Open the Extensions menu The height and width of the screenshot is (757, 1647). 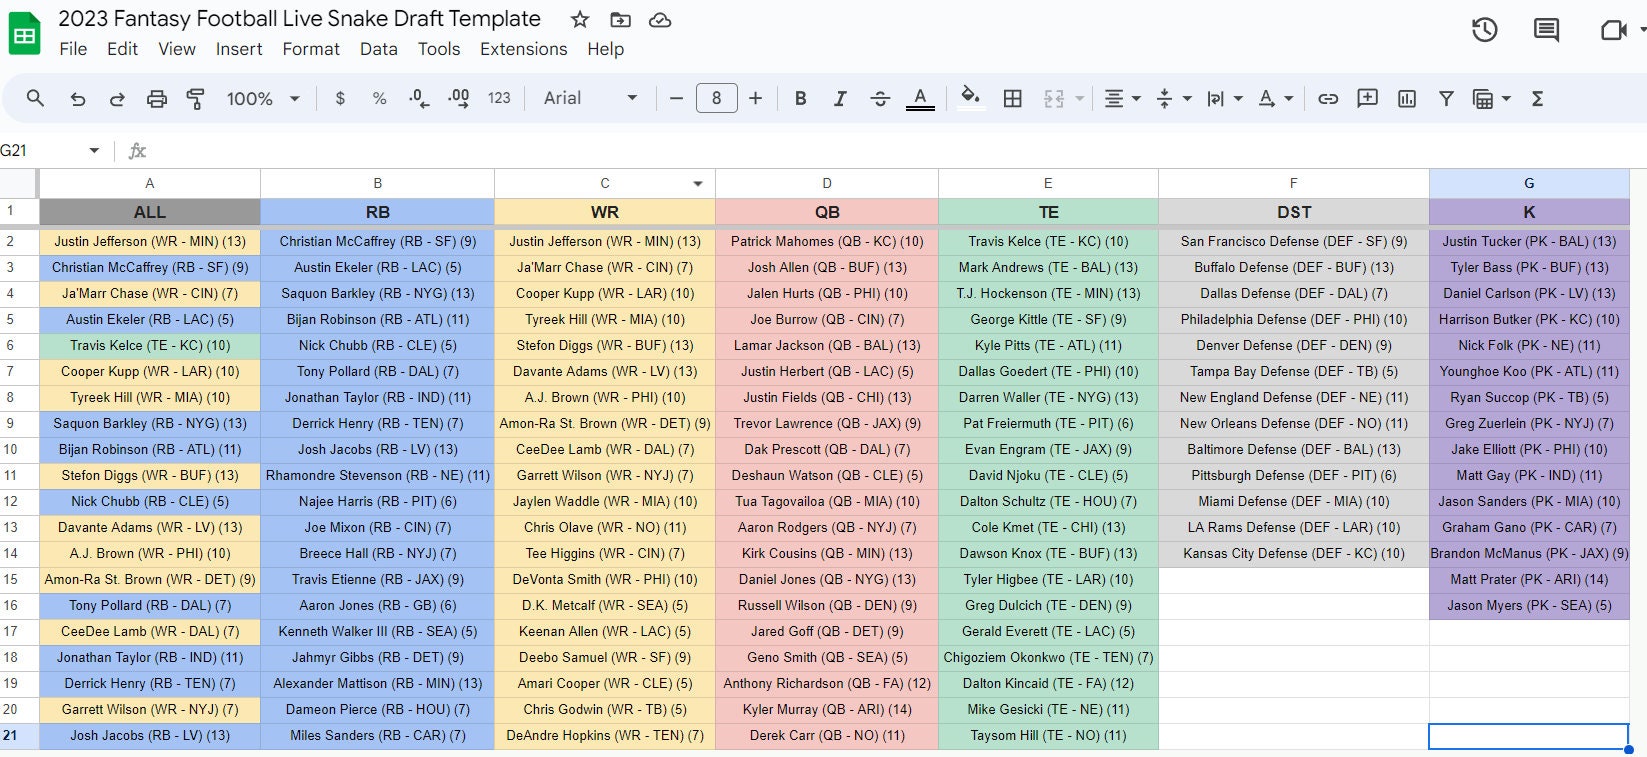tap(523, 49)
